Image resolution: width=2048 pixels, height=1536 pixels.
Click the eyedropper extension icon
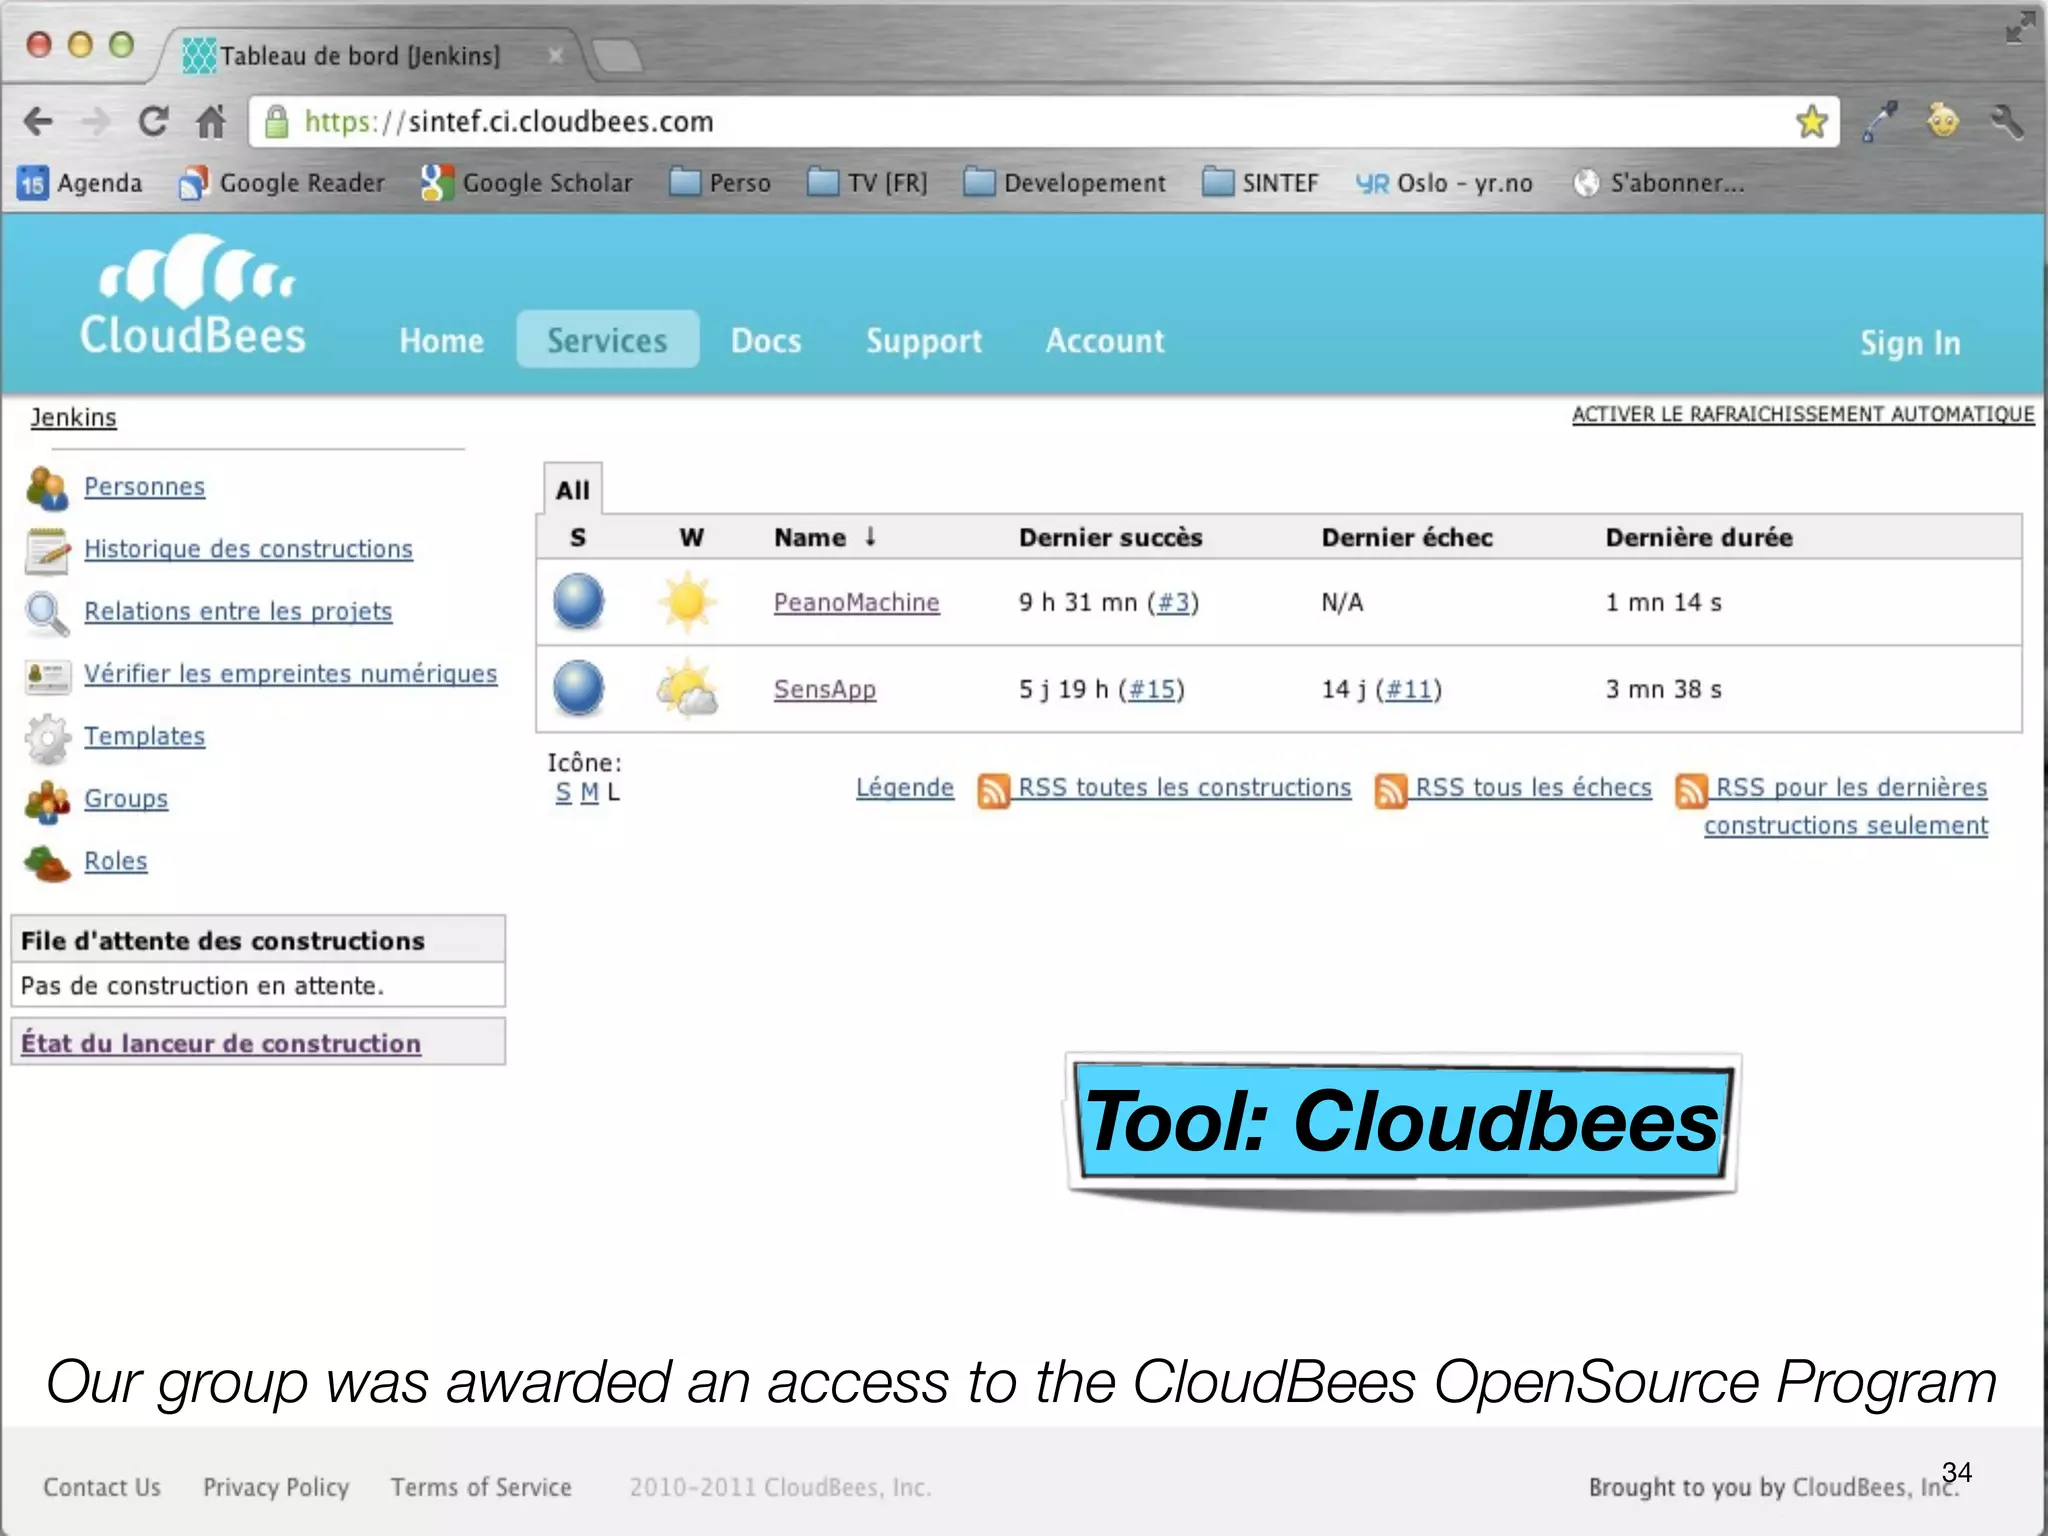[x=1879, y=122]
